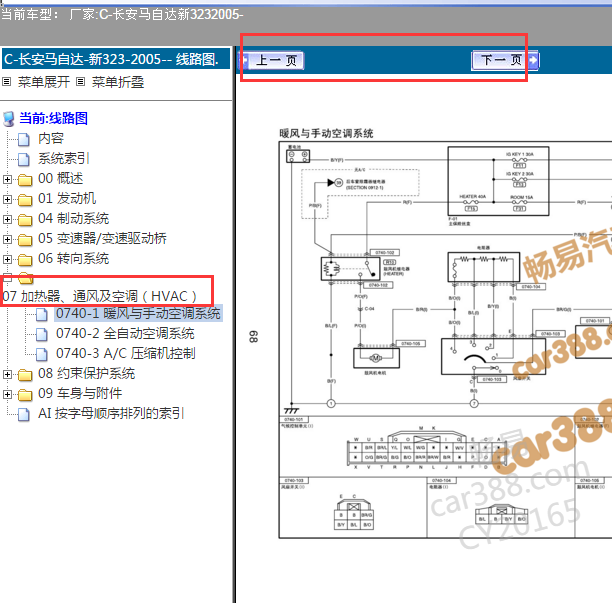Click the 菜单展开 list icon
Screen dimensions: 612x603
tap(6, 82)
